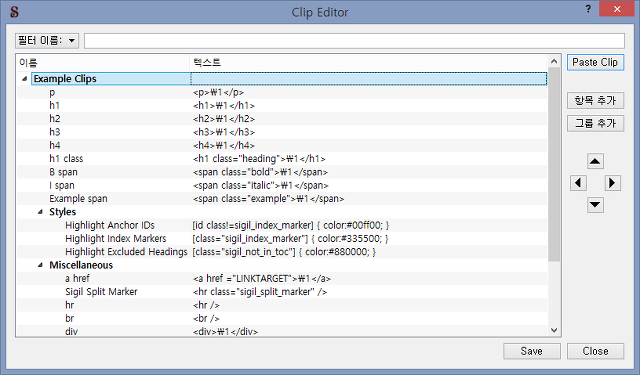Select the h4 clip row
The height and width of the screenshot is (375, 640).
282,145
